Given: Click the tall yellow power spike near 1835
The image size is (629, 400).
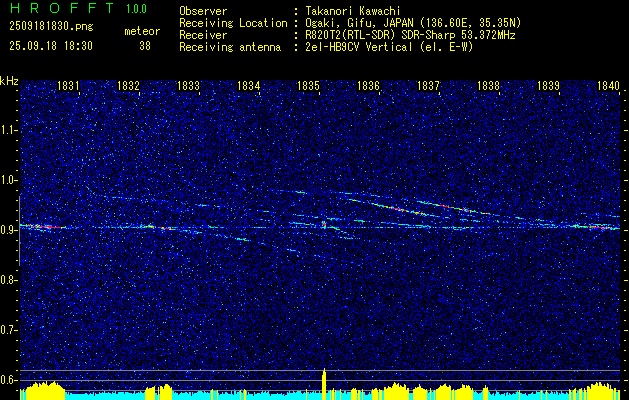Looking at the screenshot, I should coord(324,384).
